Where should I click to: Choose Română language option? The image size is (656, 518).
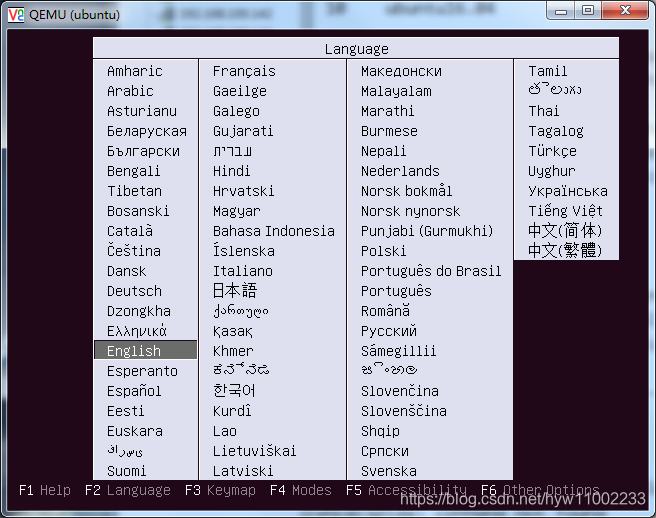385,311
